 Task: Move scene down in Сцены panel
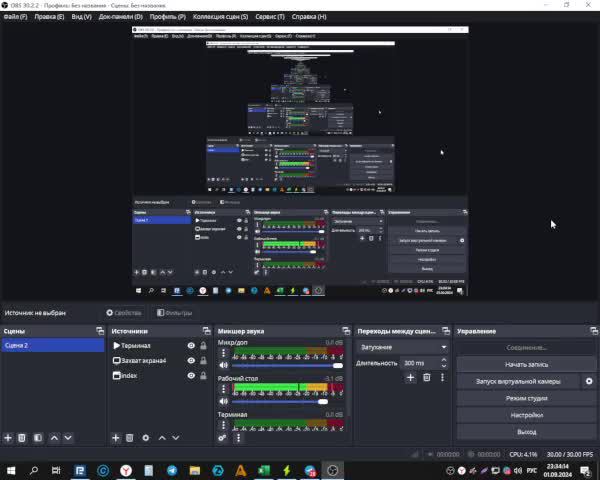coord(68,438)
